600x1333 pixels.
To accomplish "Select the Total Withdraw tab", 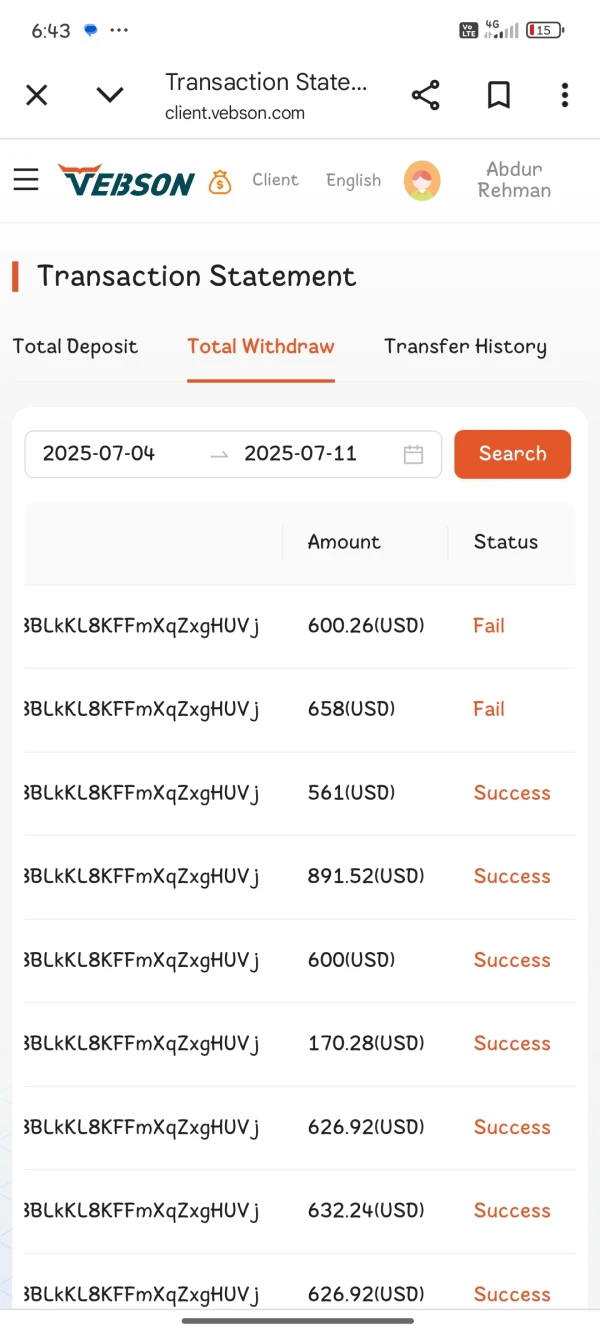I will (x=261, y=347).
